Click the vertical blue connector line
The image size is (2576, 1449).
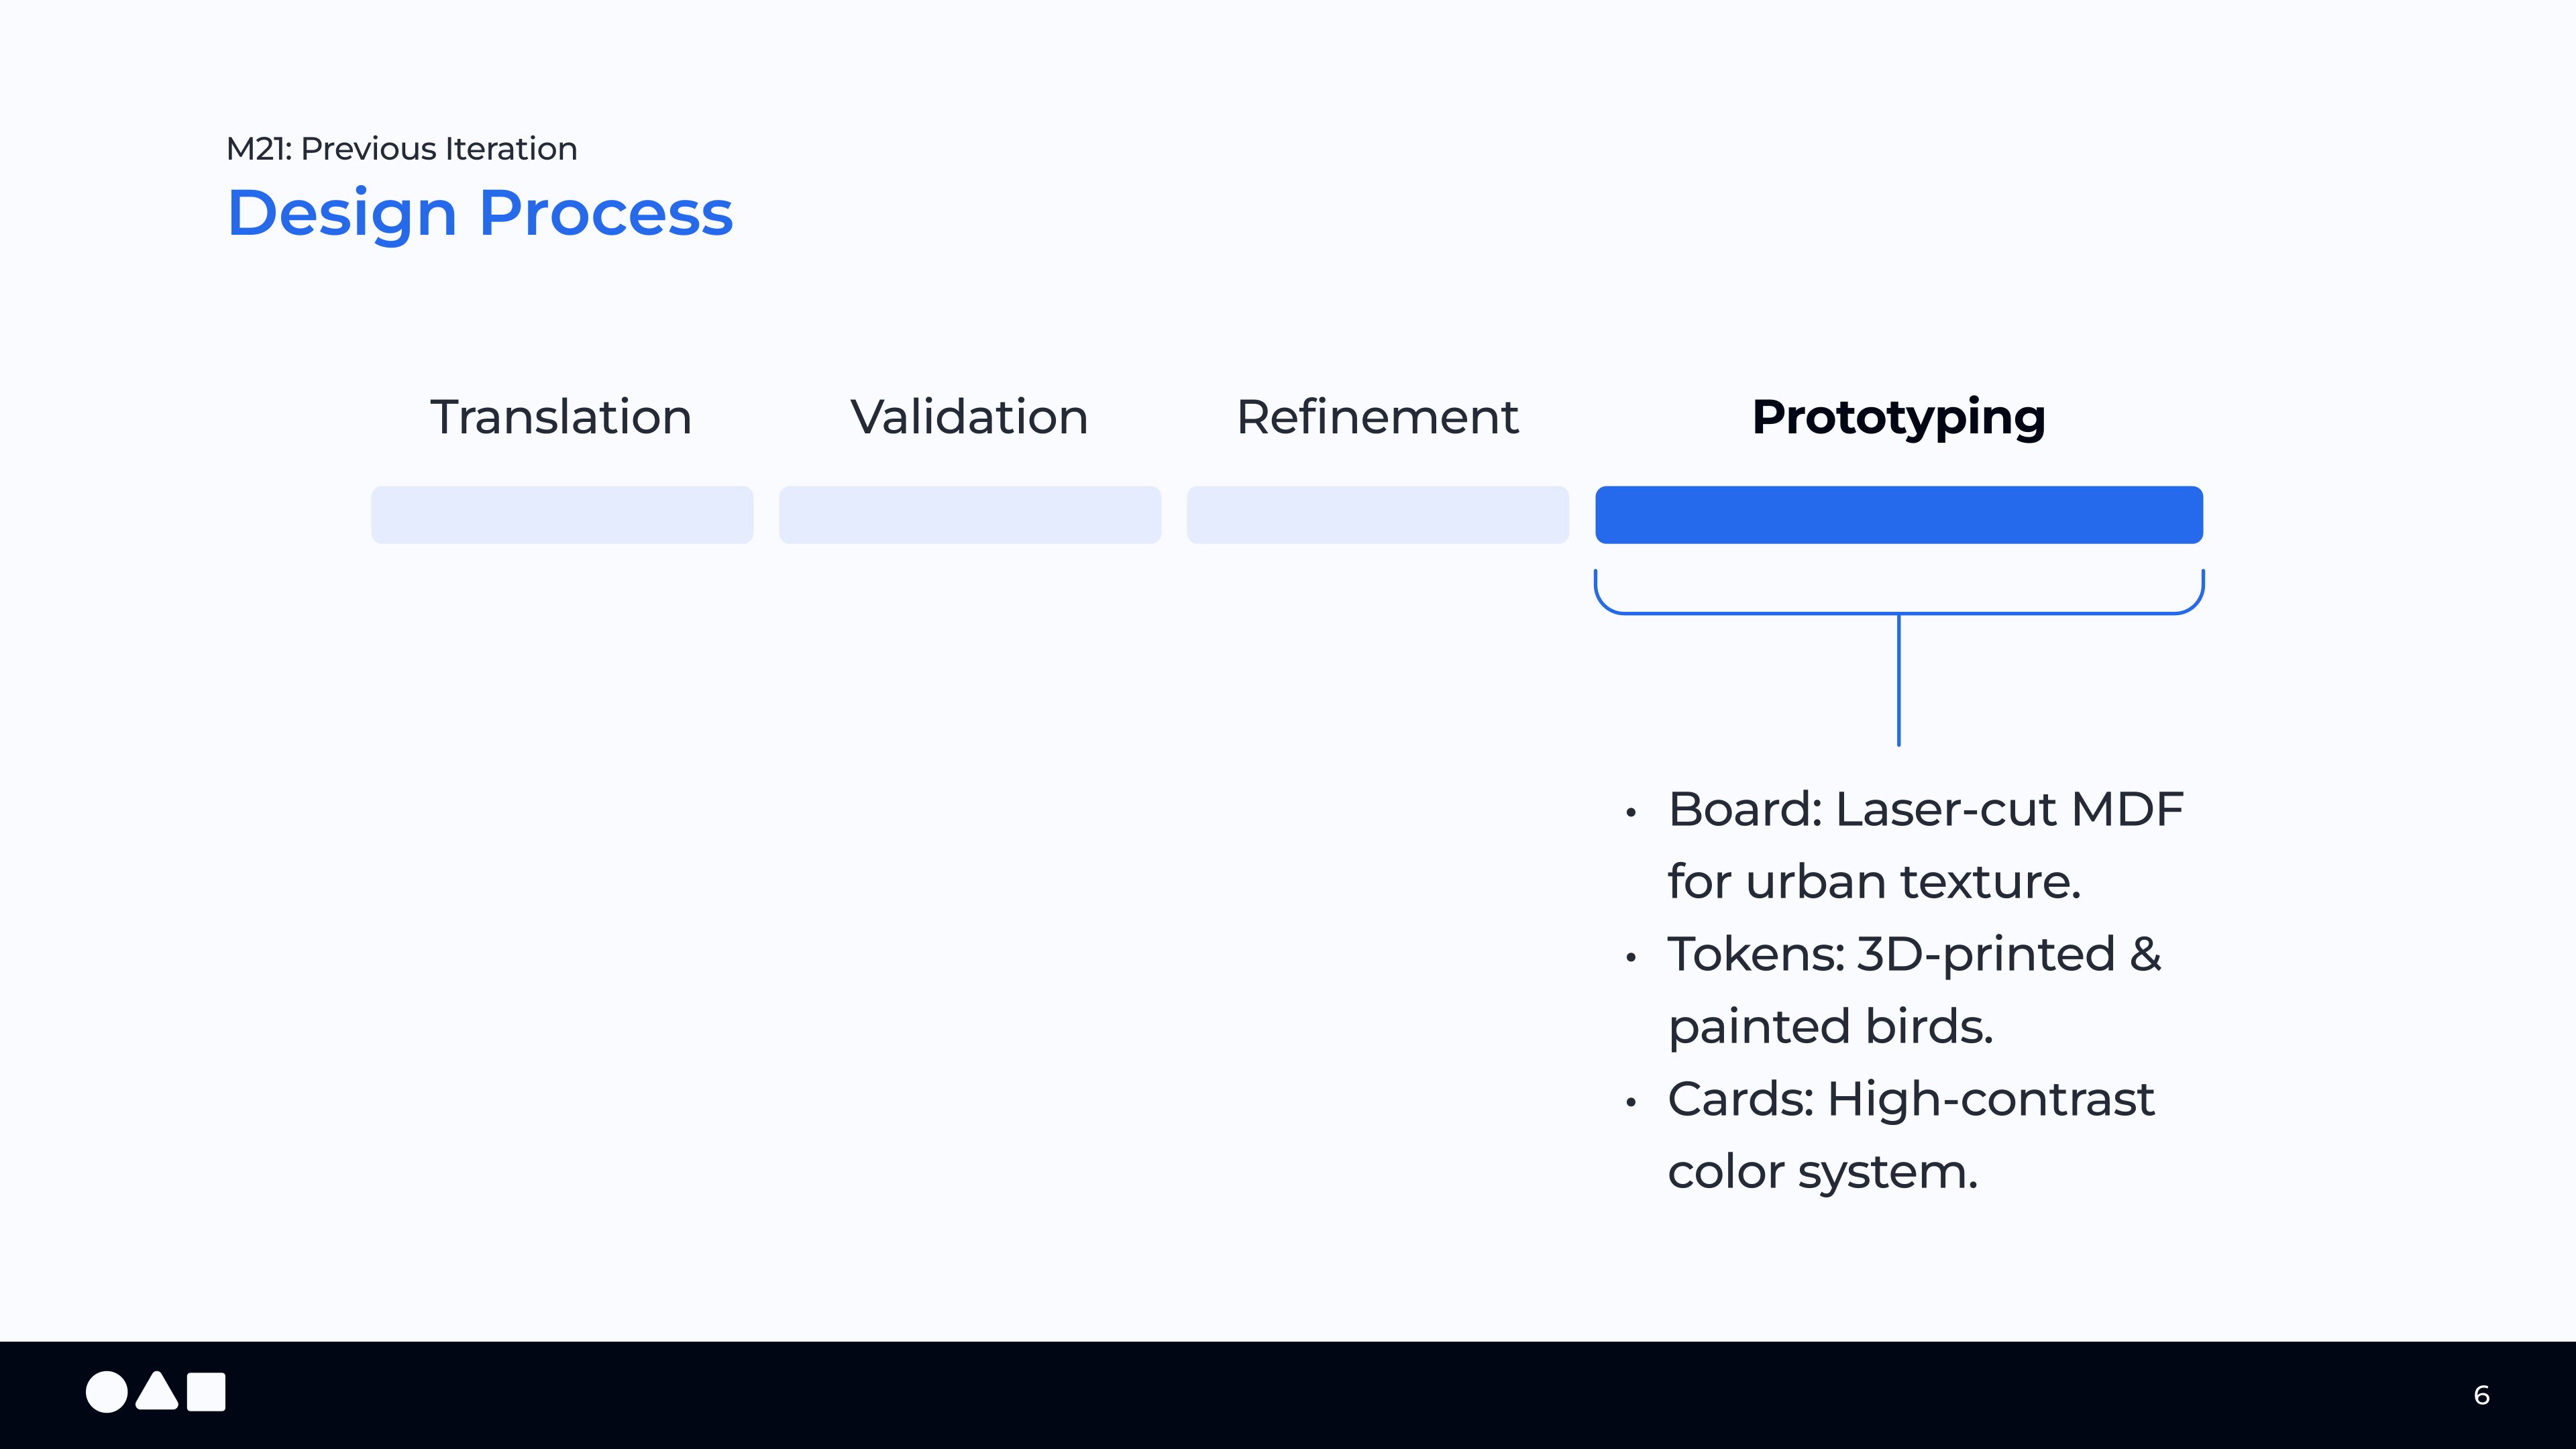pos(1898,690)
